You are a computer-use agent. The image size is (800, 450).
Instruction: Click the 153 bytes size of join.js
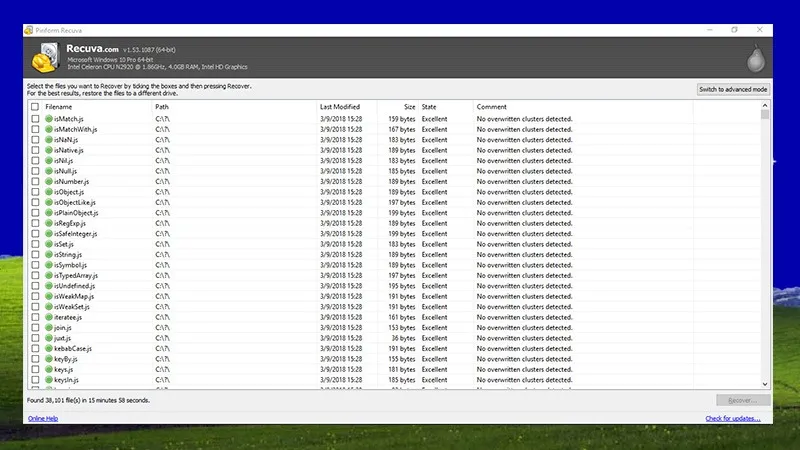coord(402,328)
